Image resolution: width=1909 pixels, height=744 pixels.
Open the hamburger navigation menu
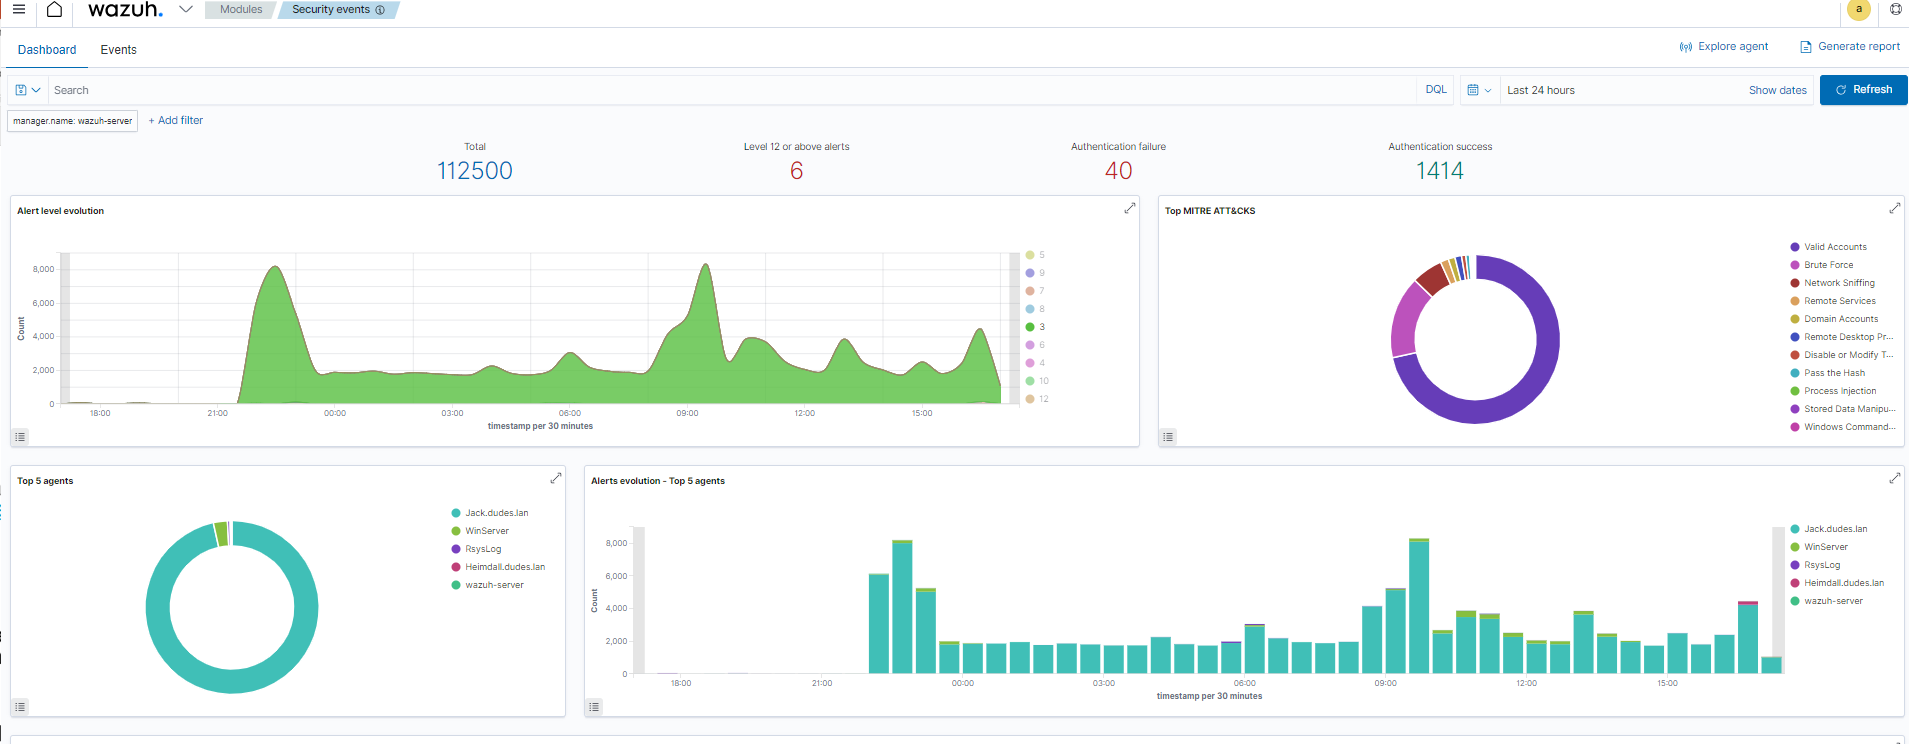(18, 10)
